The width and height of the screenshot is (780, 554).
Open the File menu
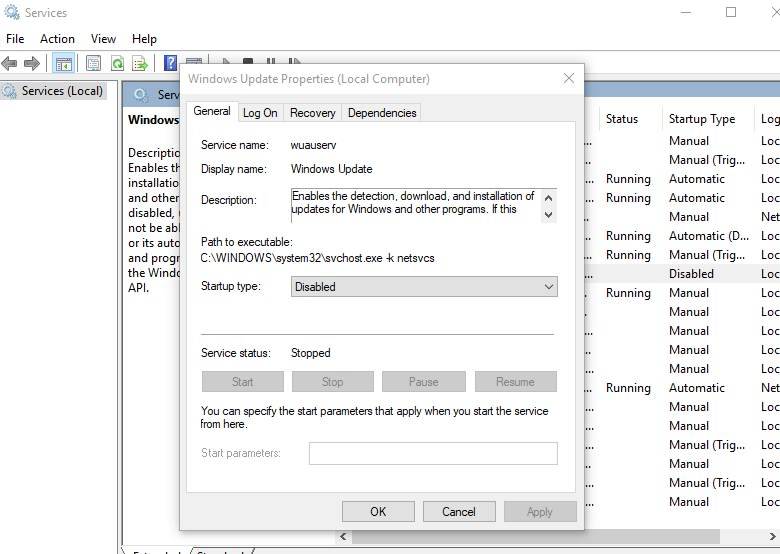pos(15,39)
